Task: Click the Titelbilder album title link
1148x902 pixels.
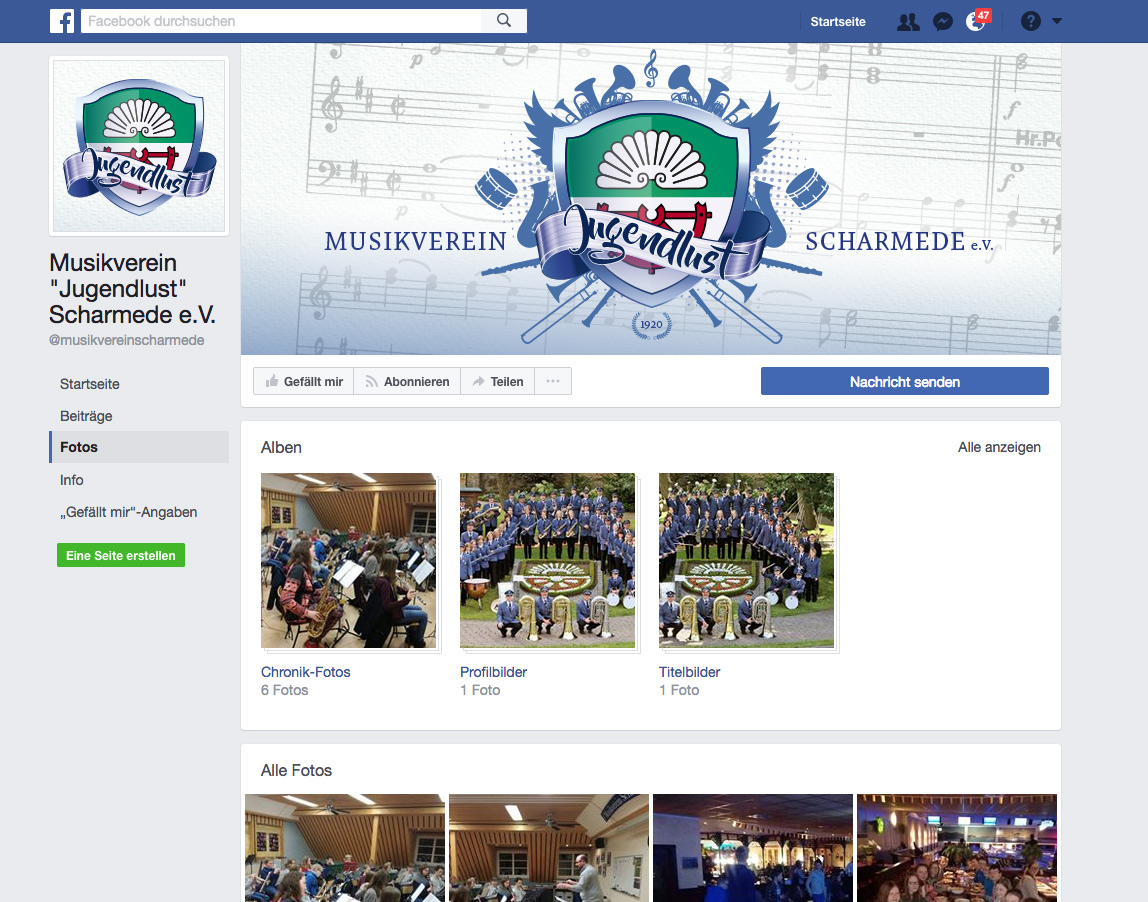Action: tap(690, 672)
